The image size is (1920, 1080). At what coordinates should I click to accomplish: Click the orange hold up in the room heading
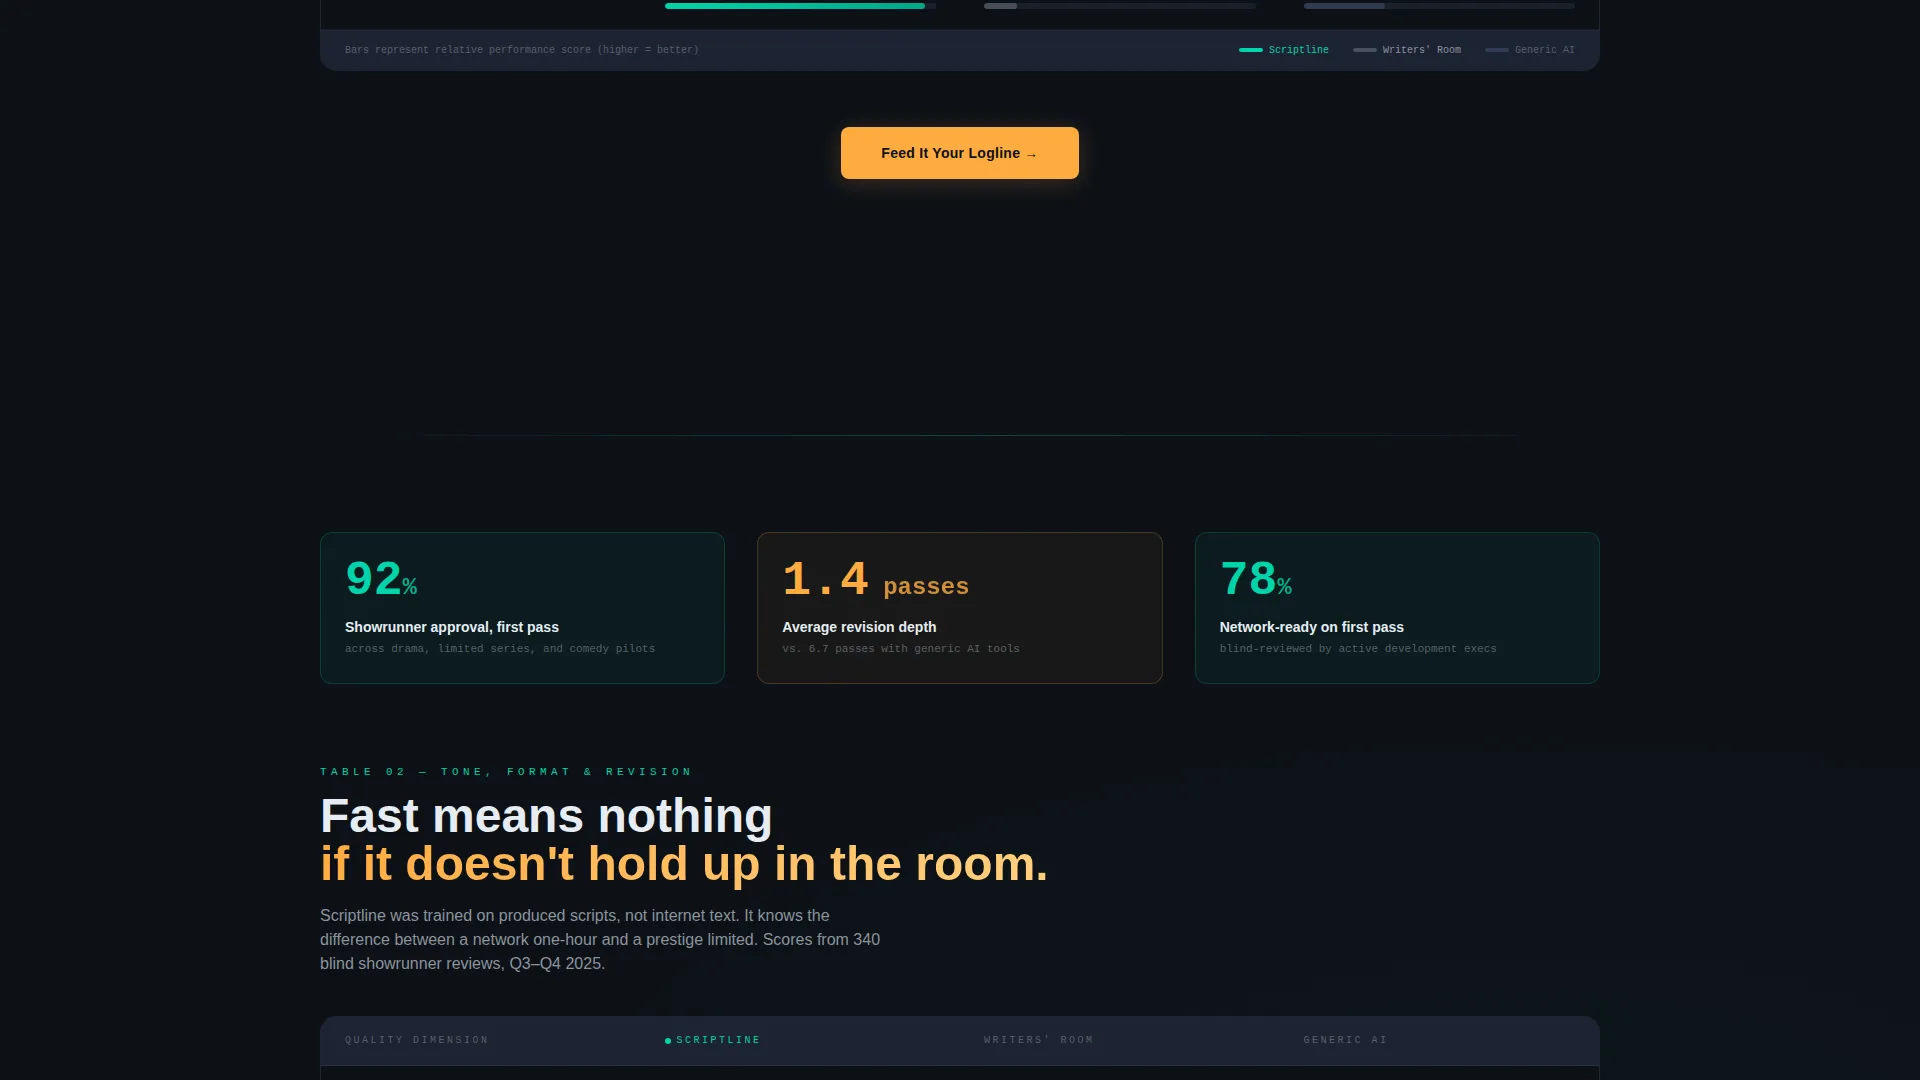[x=684, y=864]
